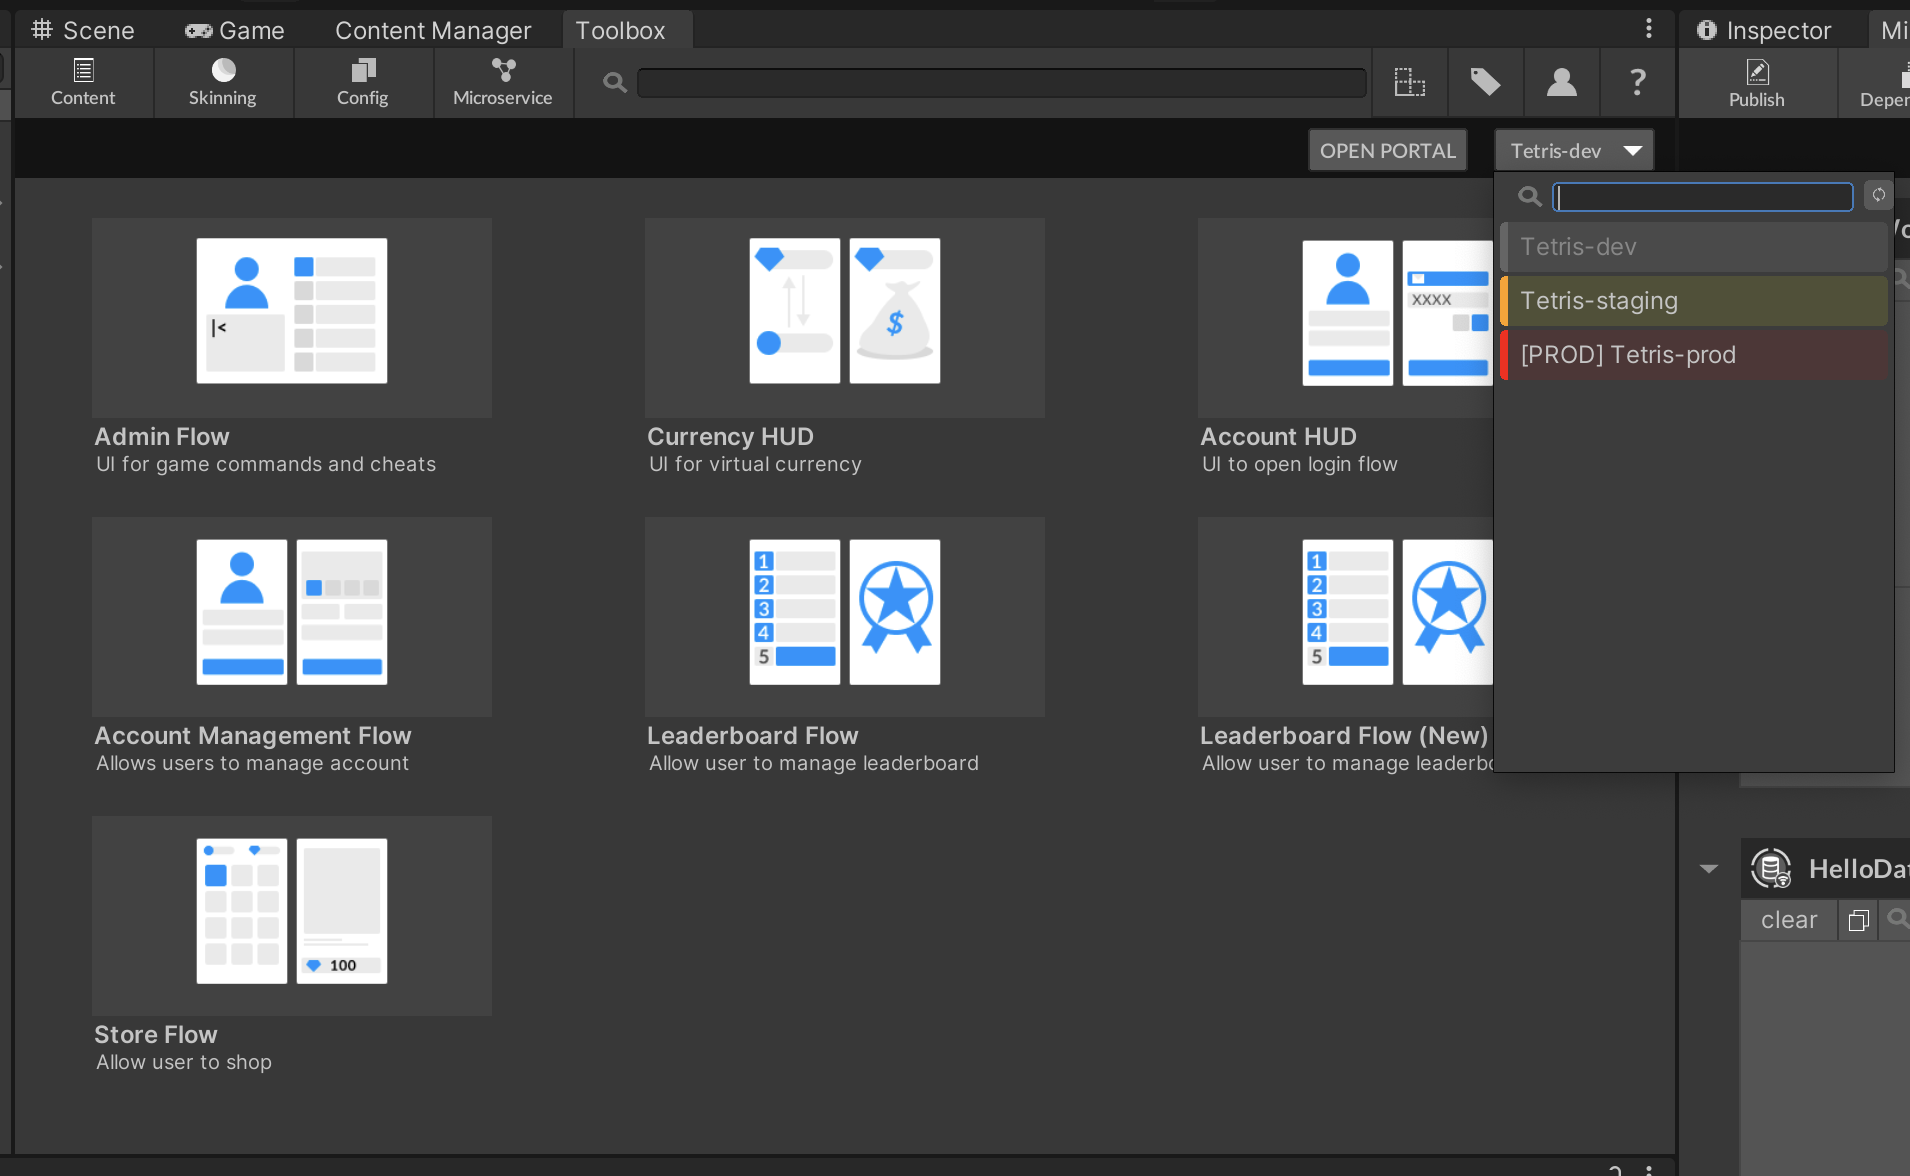Select Tetris-staging from the realm list
This screenshot has width=1910, height=1176.
[1694, 301]
